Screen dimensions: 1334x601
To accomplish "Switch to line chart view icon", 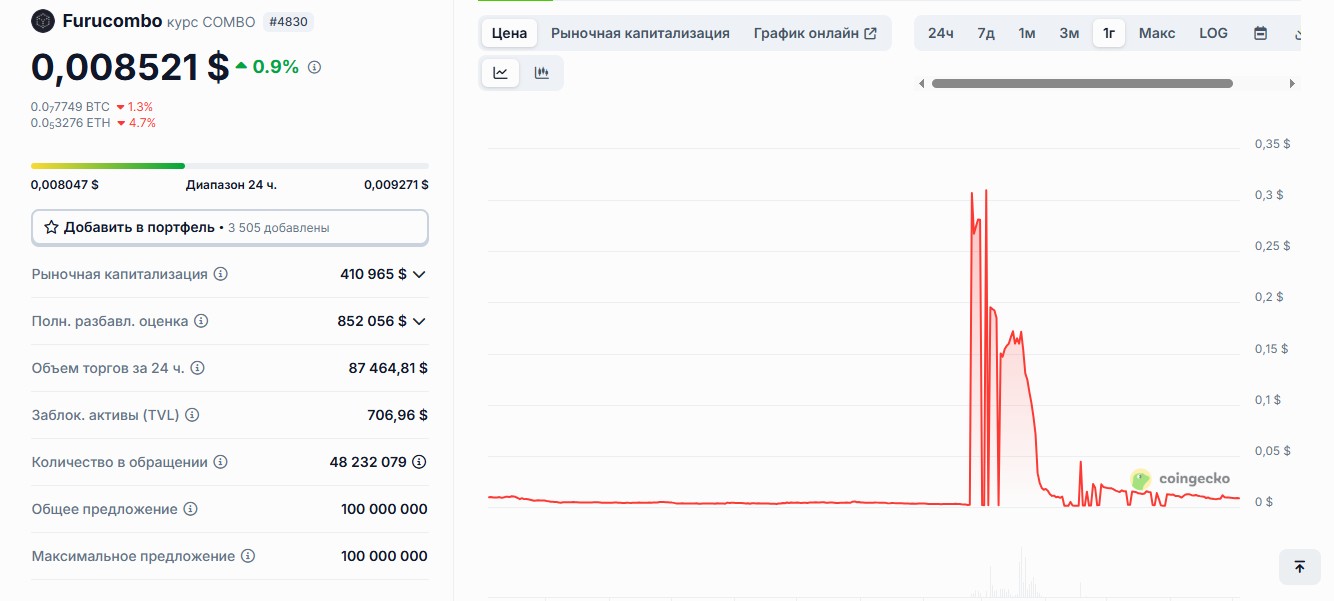I will [x=500, y=73].
